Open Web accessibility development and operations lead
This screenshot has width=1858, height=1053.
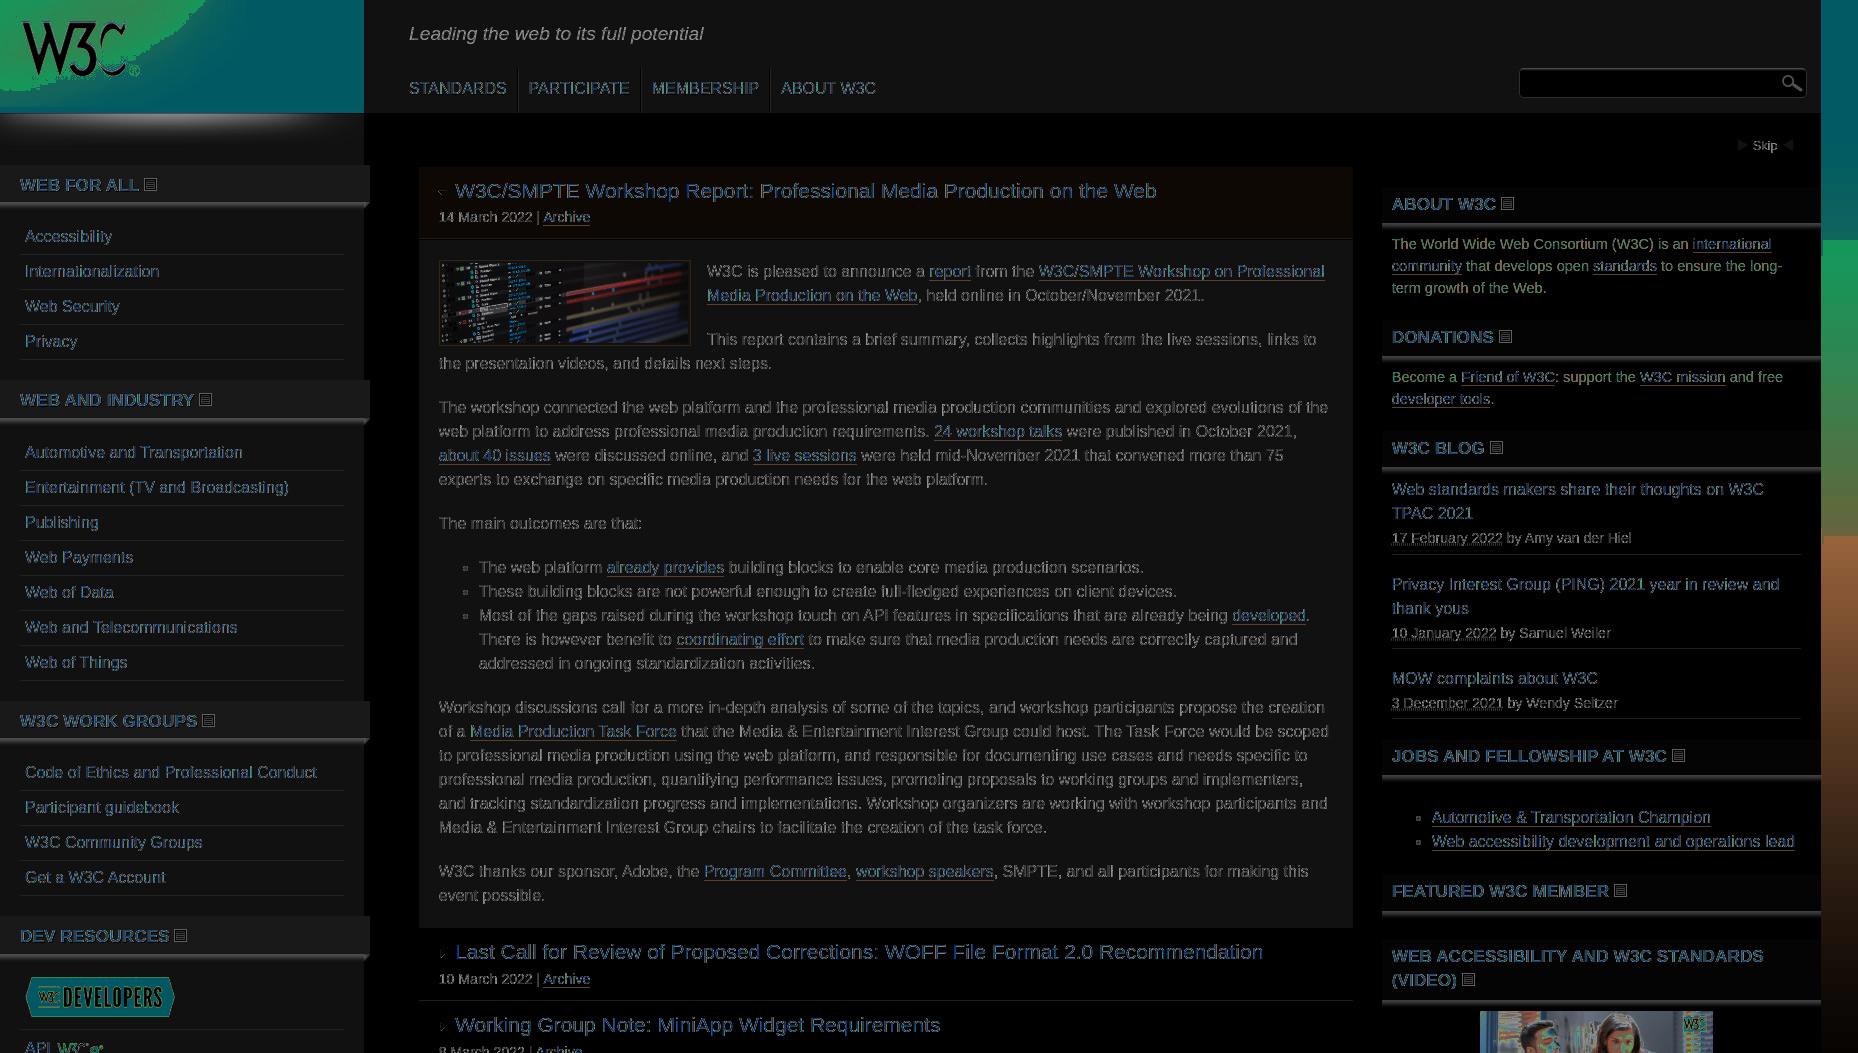tap(1613, 841)
